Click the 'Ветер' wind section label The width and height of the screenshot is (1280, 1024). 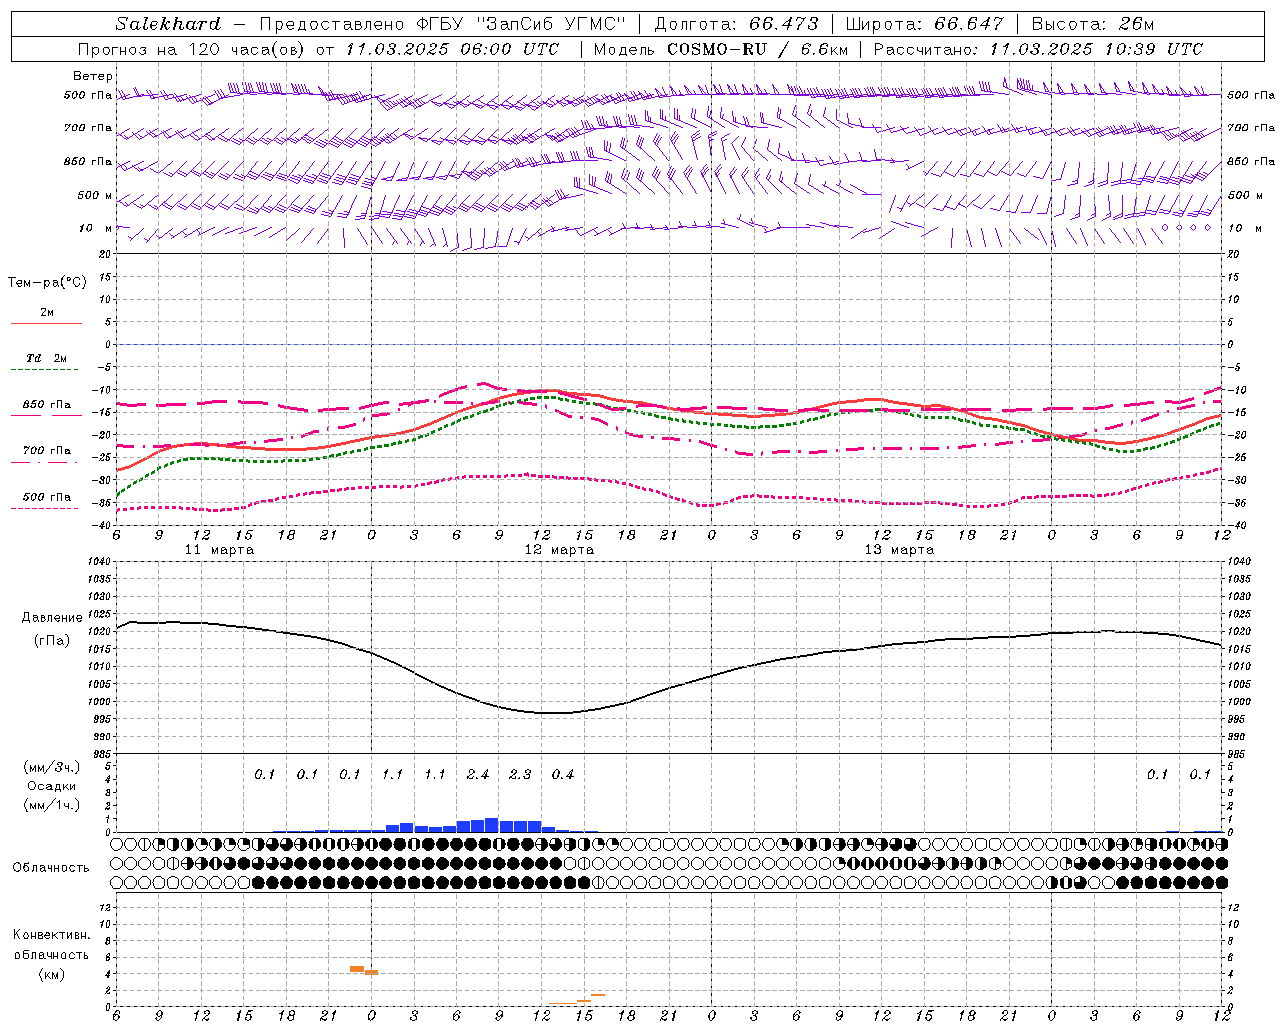click(93, 76)
